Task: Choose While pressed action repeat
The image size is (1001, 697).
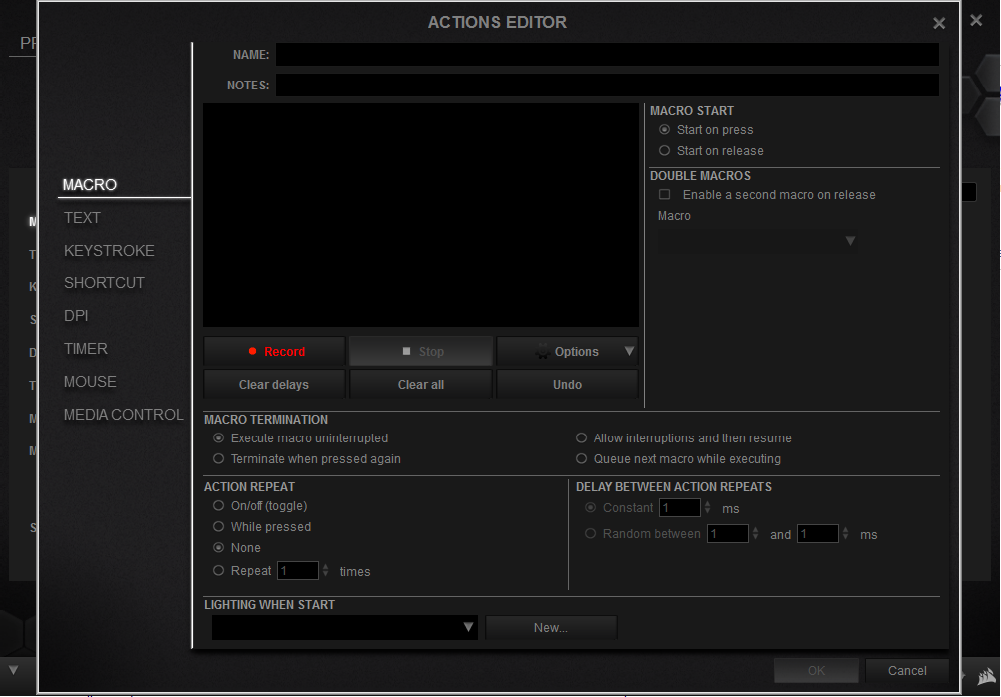Action: click(x=219, y=527)
